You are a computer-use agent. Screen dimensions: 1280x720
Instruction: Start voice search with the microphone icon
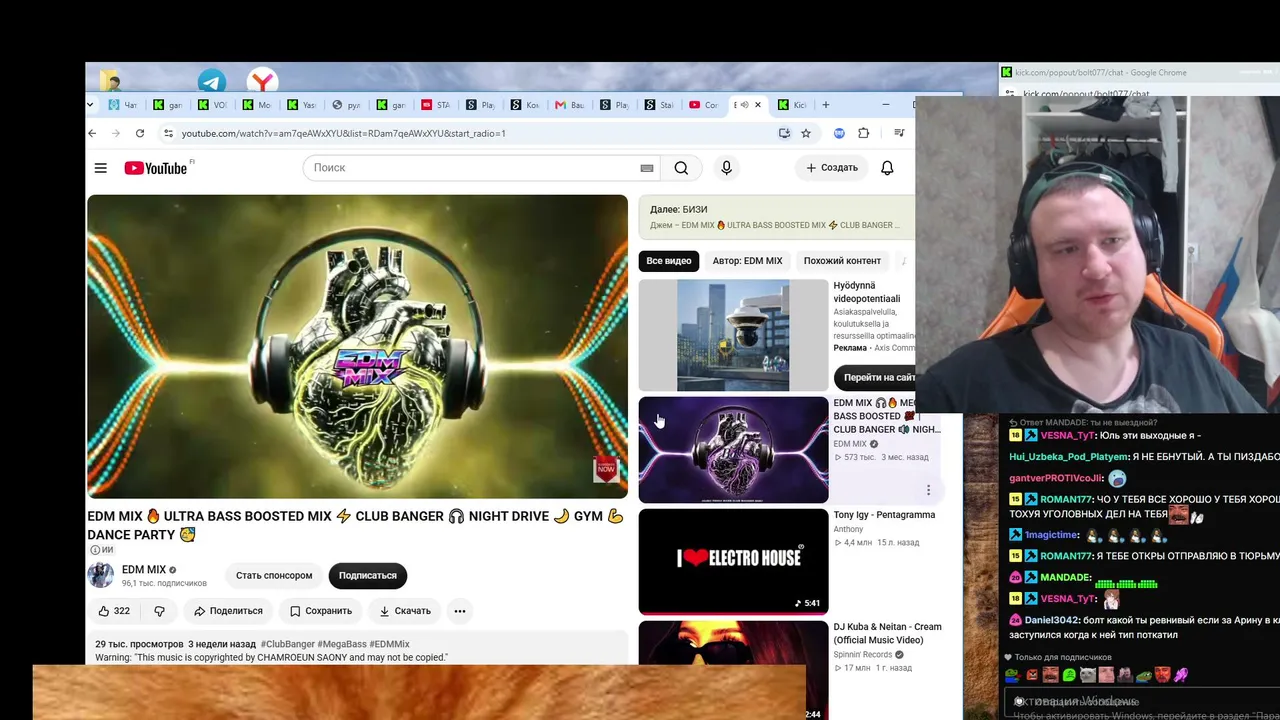(727, 168)
